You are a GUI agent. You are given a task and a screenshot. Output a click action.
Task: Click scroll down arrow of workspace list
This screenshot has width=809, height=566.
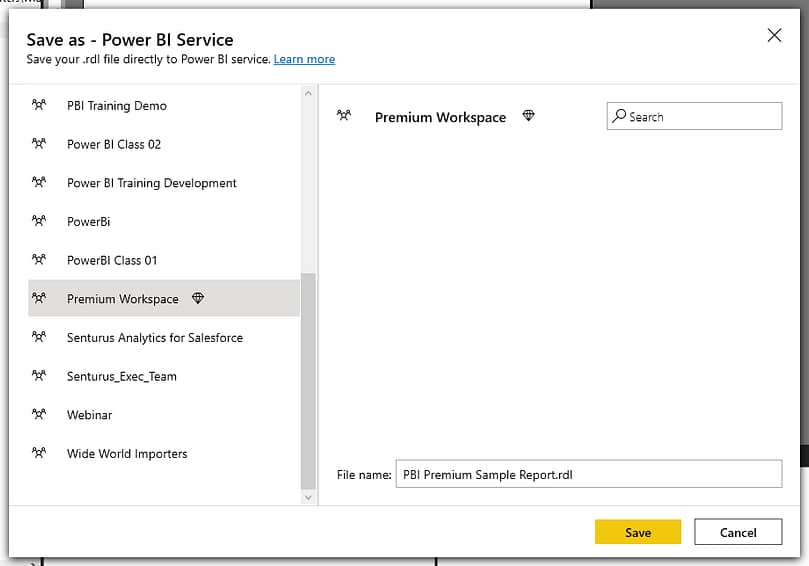click(x=308, y=497)
